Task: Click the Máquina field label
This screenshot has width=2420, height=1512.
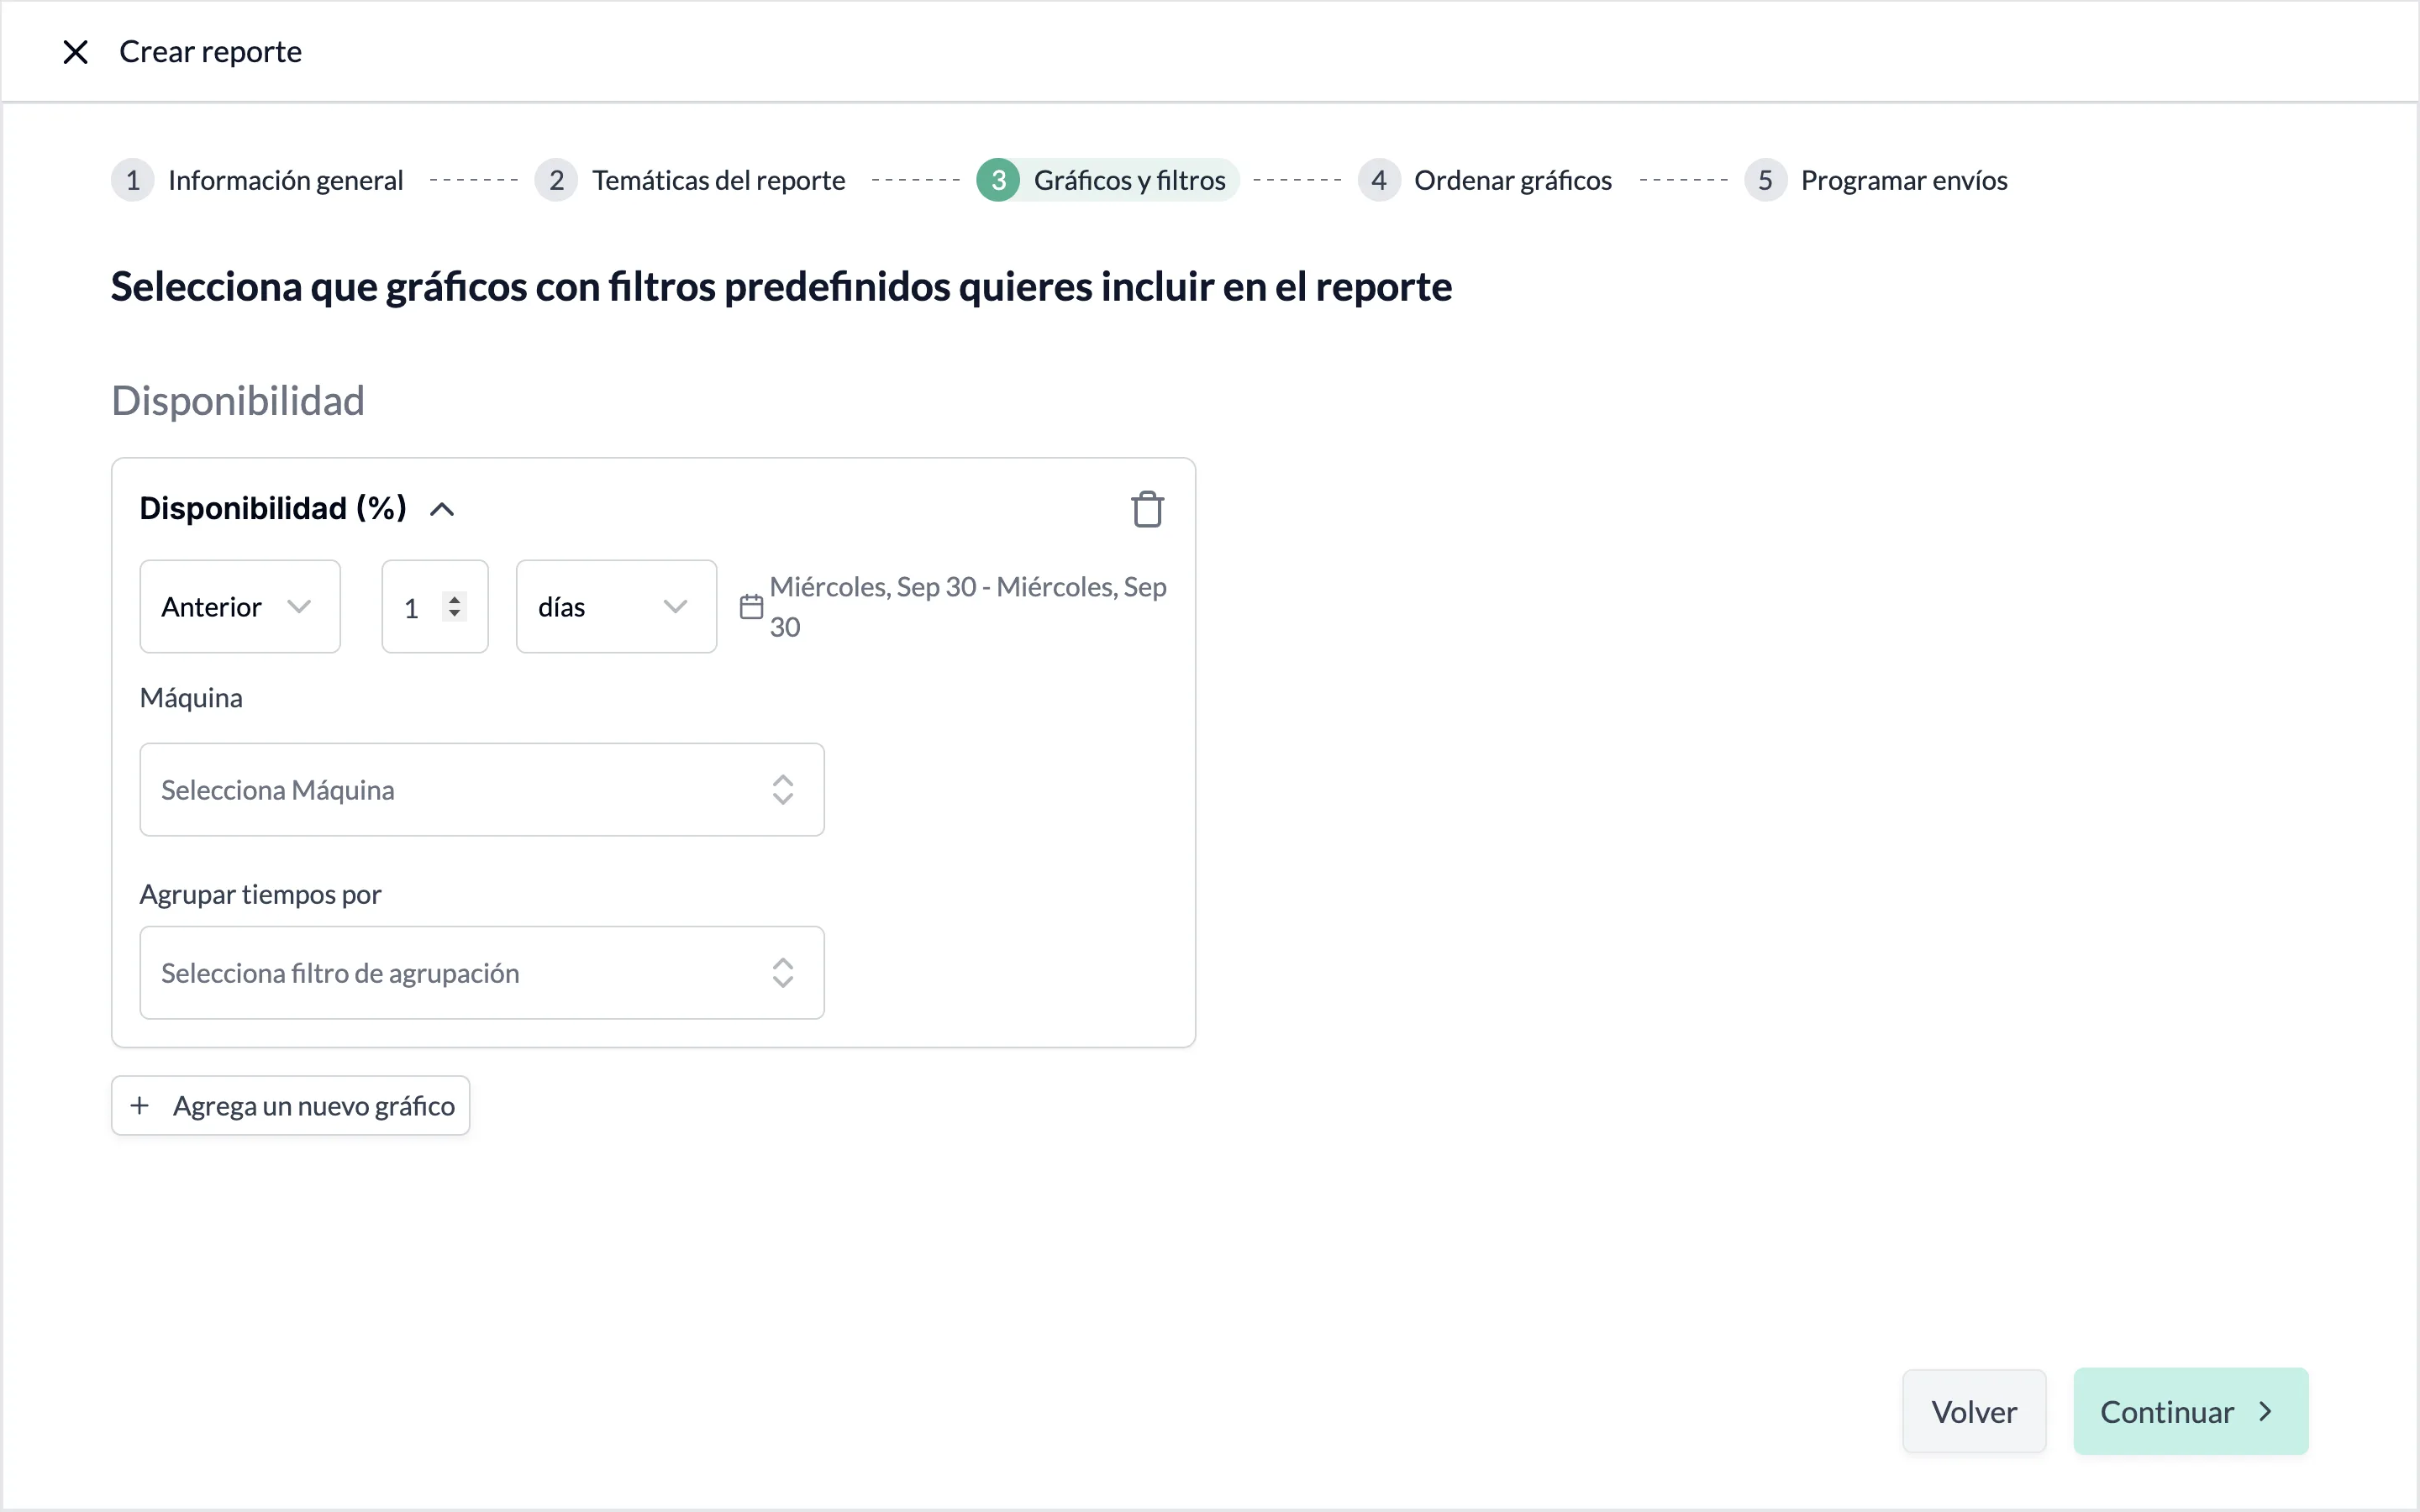Action: pyautogui.click(x=191, y=697)
